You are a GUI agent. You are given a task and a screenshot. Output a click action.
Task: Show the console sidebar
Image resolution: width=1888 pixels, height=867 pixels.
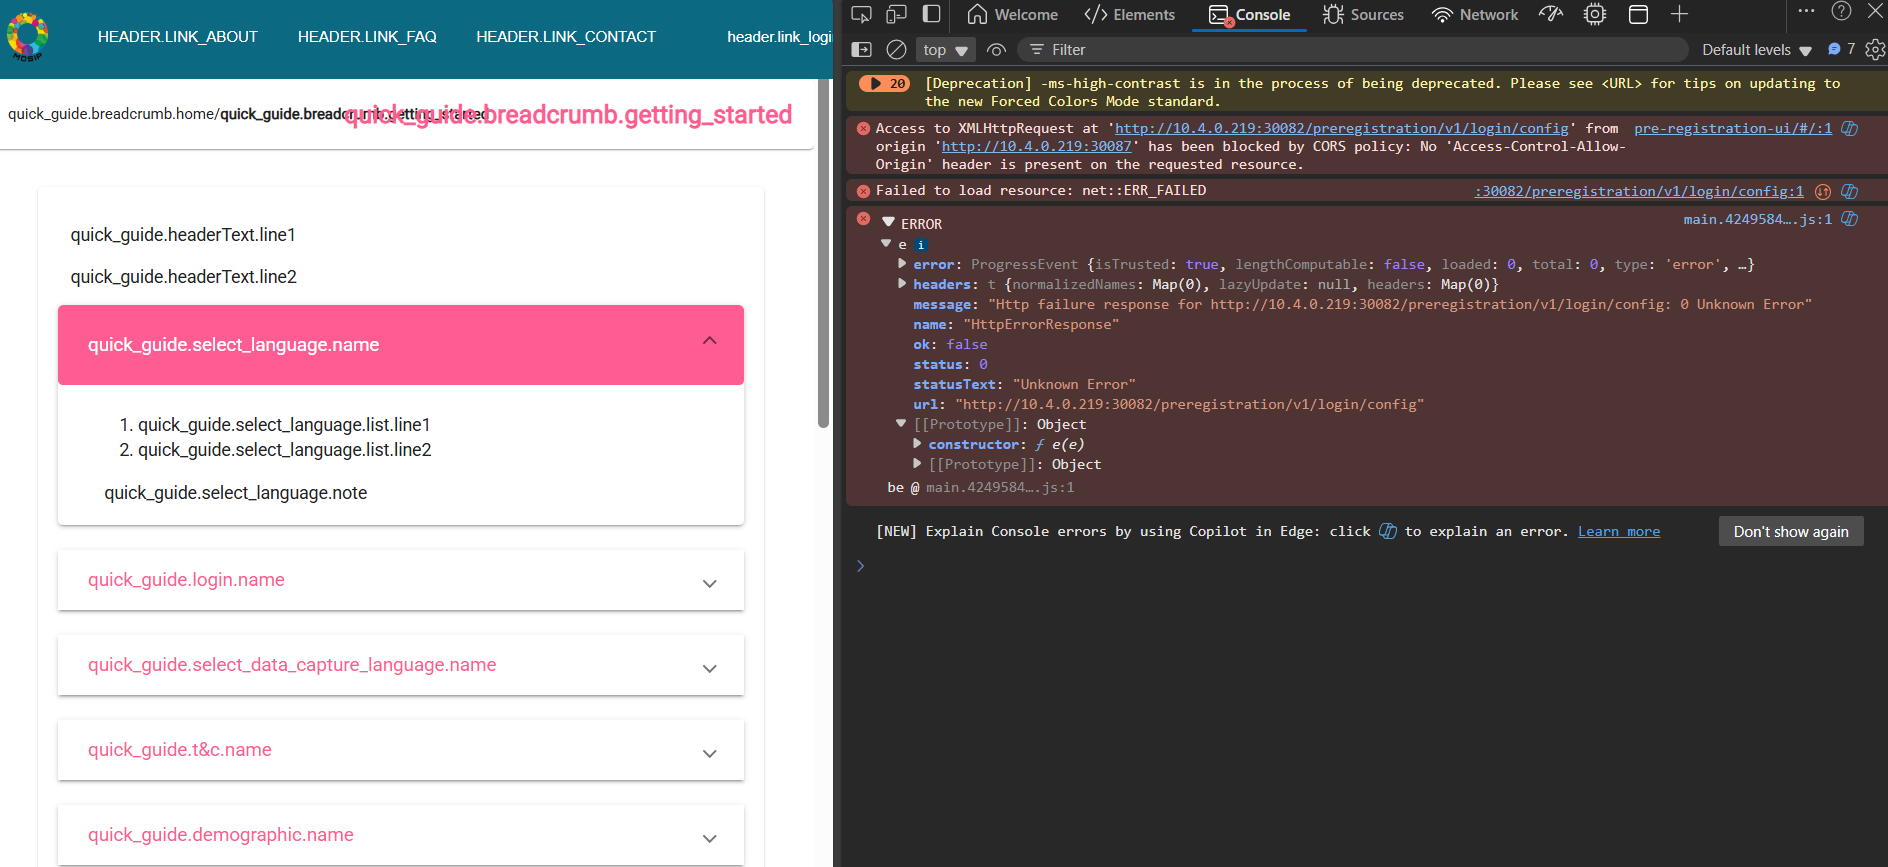point(861,49)
